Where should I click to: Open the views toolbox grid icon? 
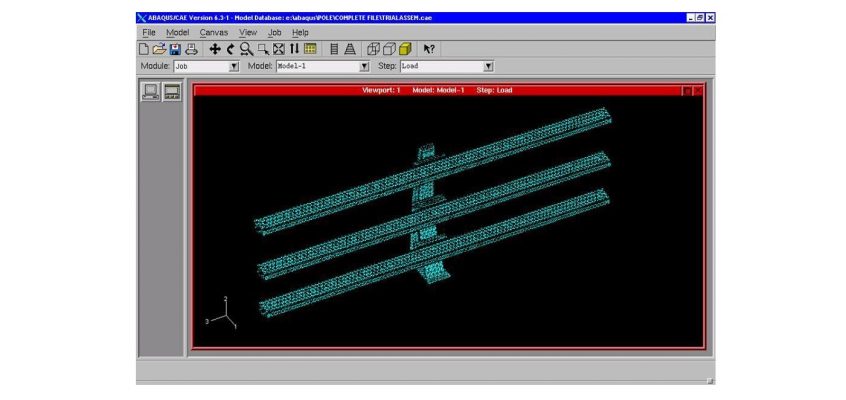(310, 49)
